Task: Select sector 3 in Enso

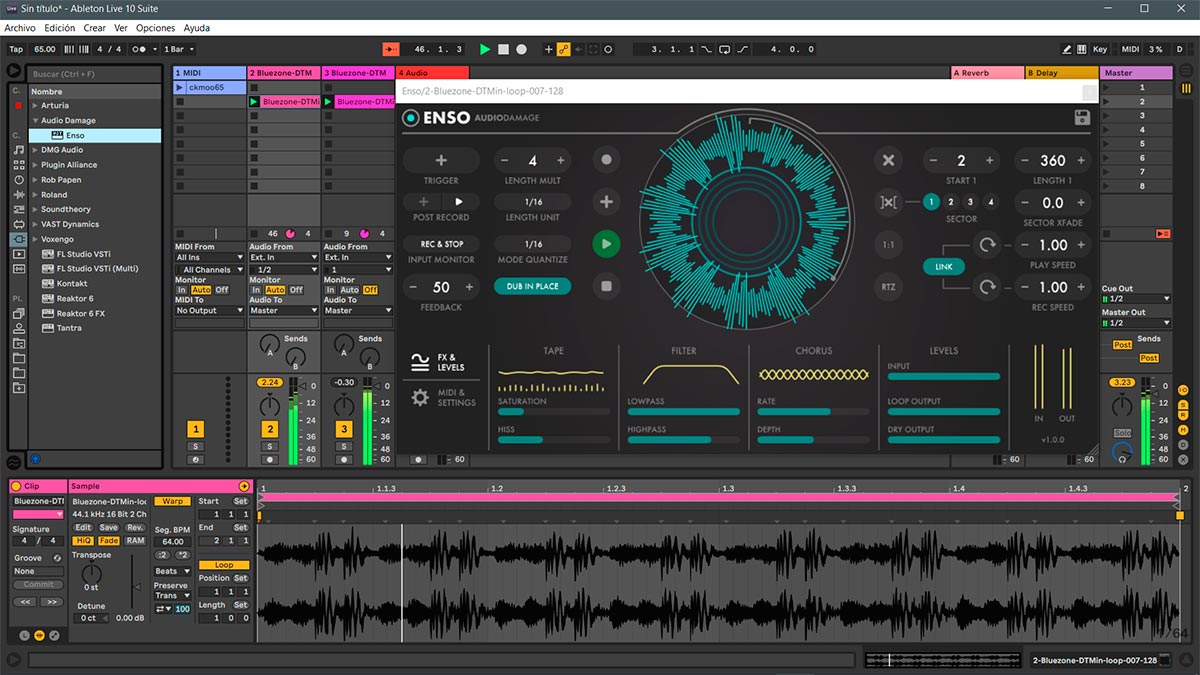Action: (x=970, y=202)
